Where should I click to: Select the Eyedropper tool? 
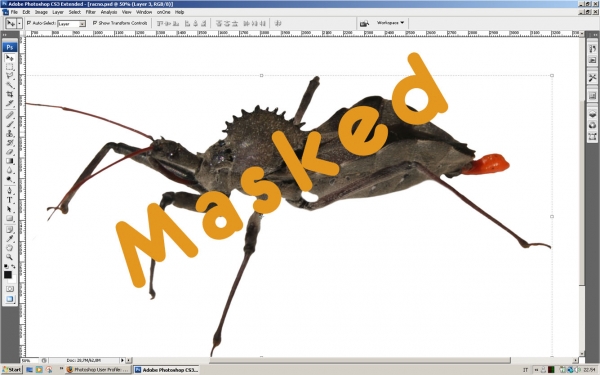coord(10,239)
